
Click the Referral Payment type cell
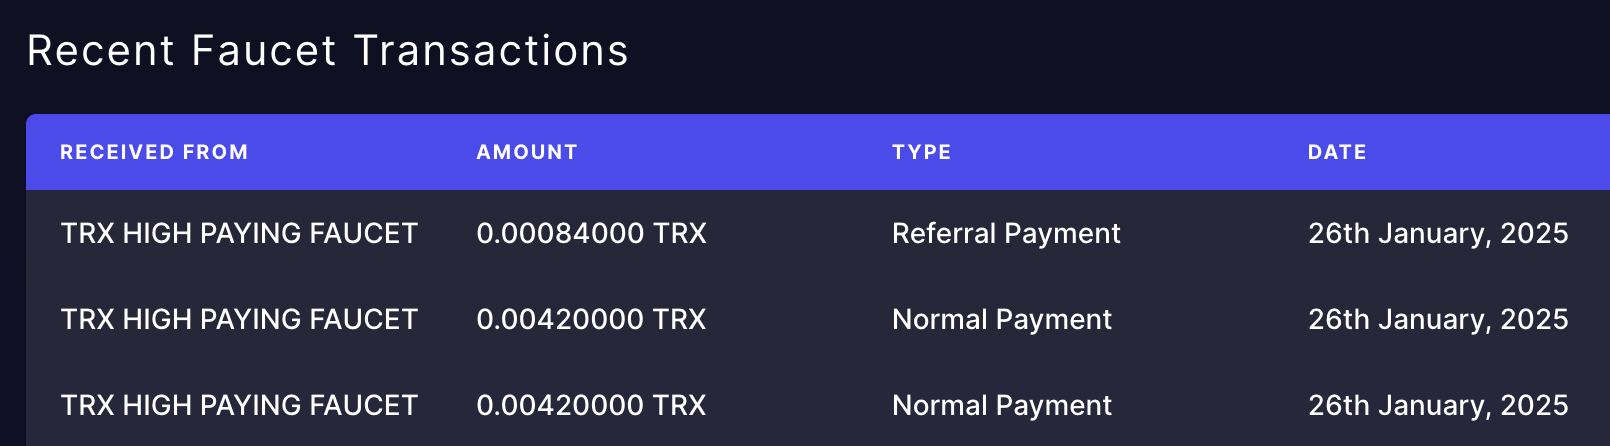[x=1006, y=233]
